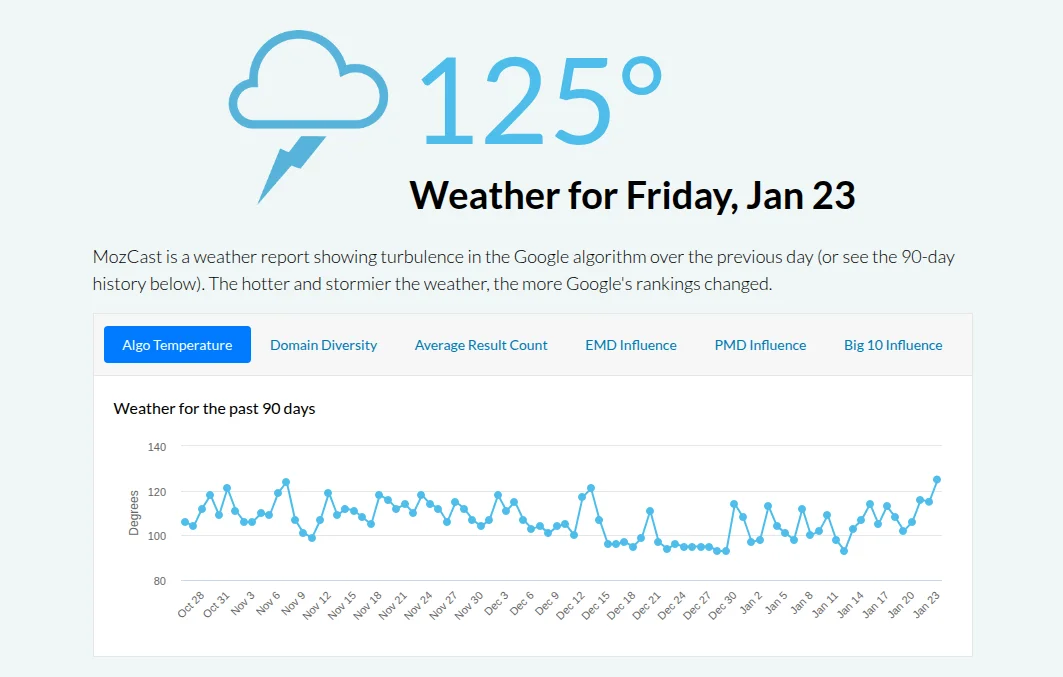Show the EMD Influence tab

(x=631, y=345)
